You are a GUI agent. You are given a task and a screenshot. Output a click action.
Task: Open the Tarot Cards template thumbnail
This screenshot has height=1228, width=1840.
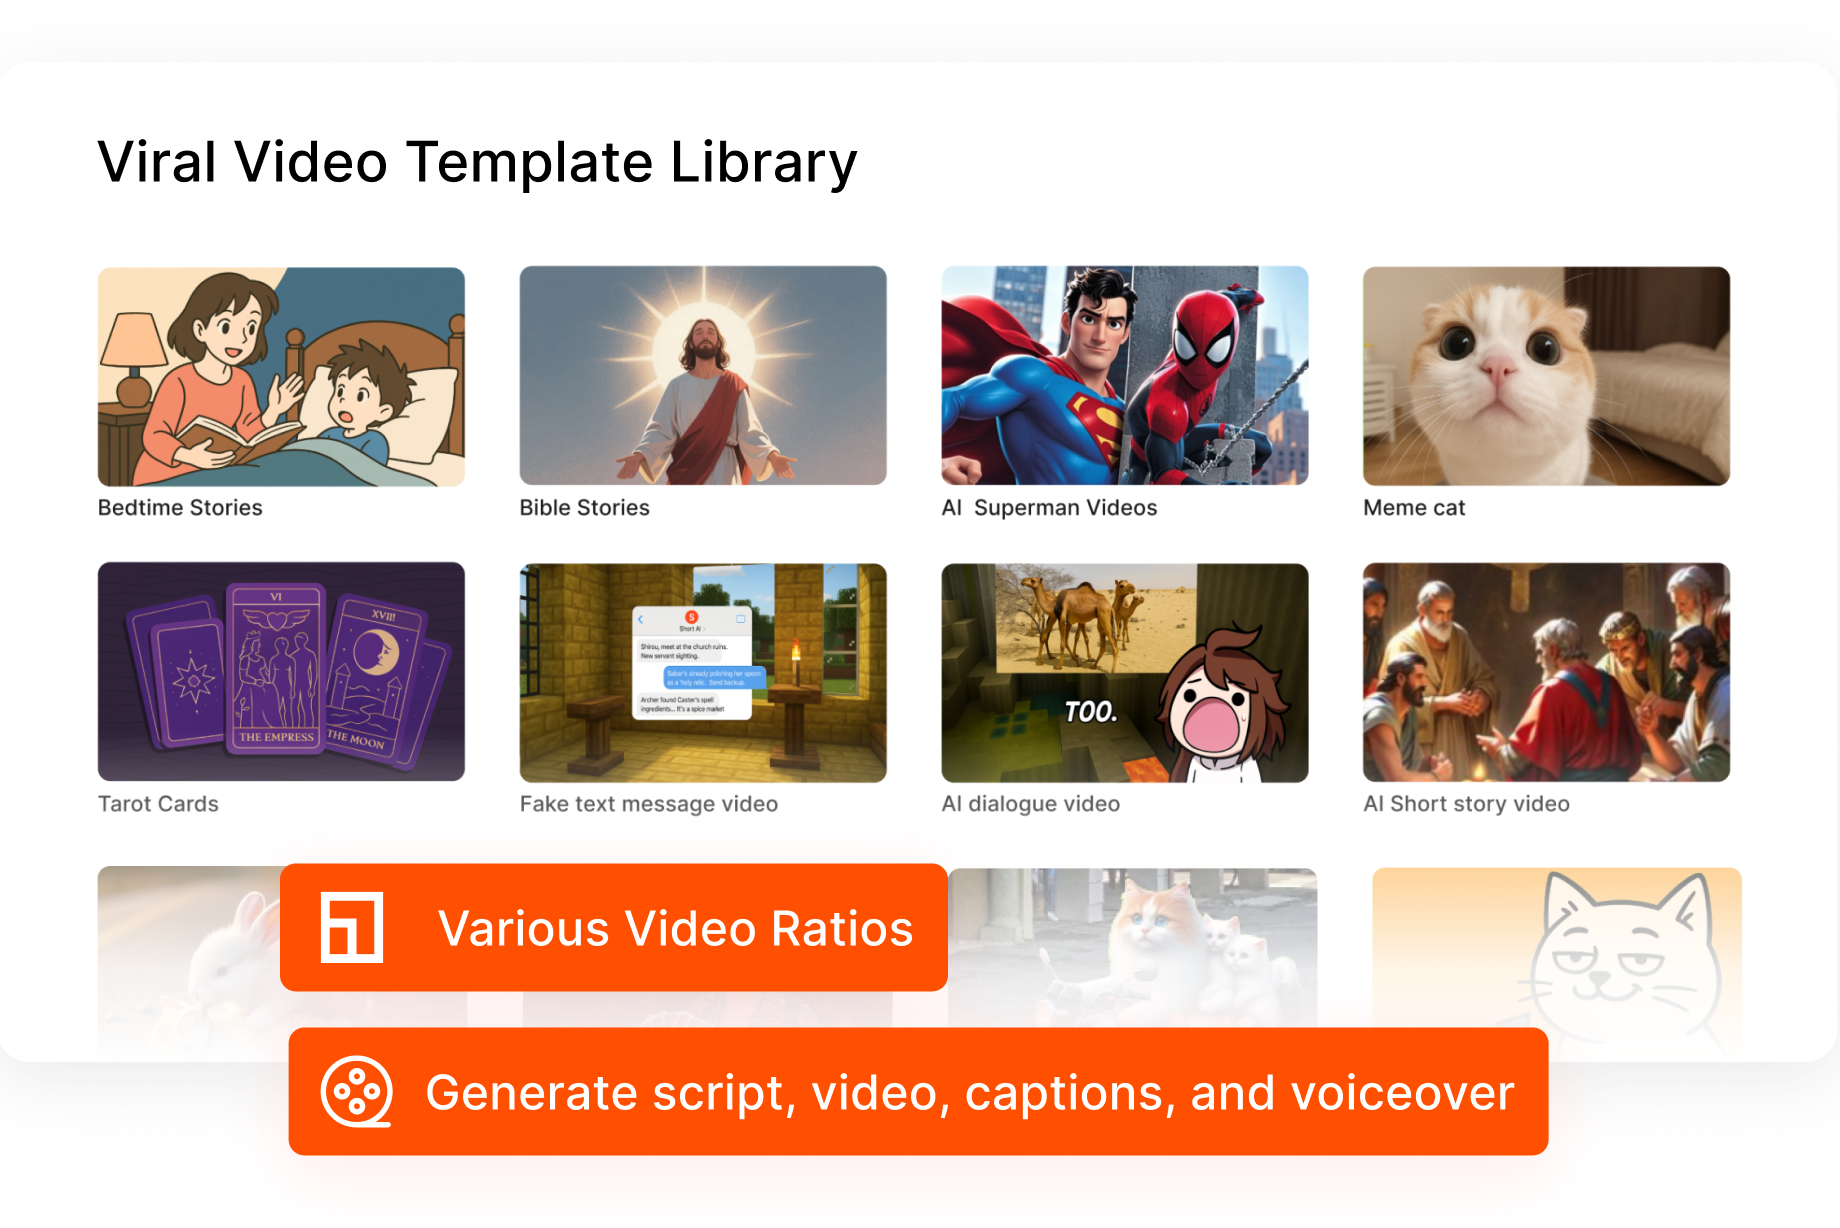(281, 672)
